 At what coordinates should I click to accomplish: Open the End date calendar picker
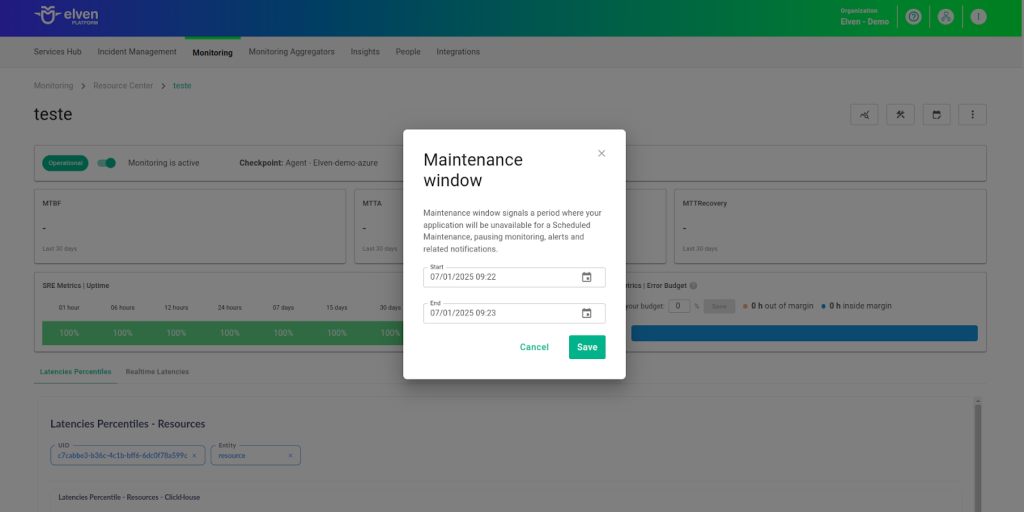pos(587,313)
